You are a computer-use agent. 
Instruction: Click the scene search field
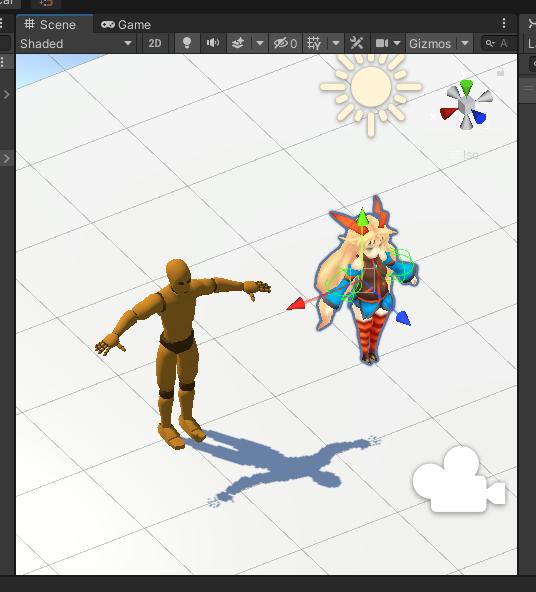498,44
